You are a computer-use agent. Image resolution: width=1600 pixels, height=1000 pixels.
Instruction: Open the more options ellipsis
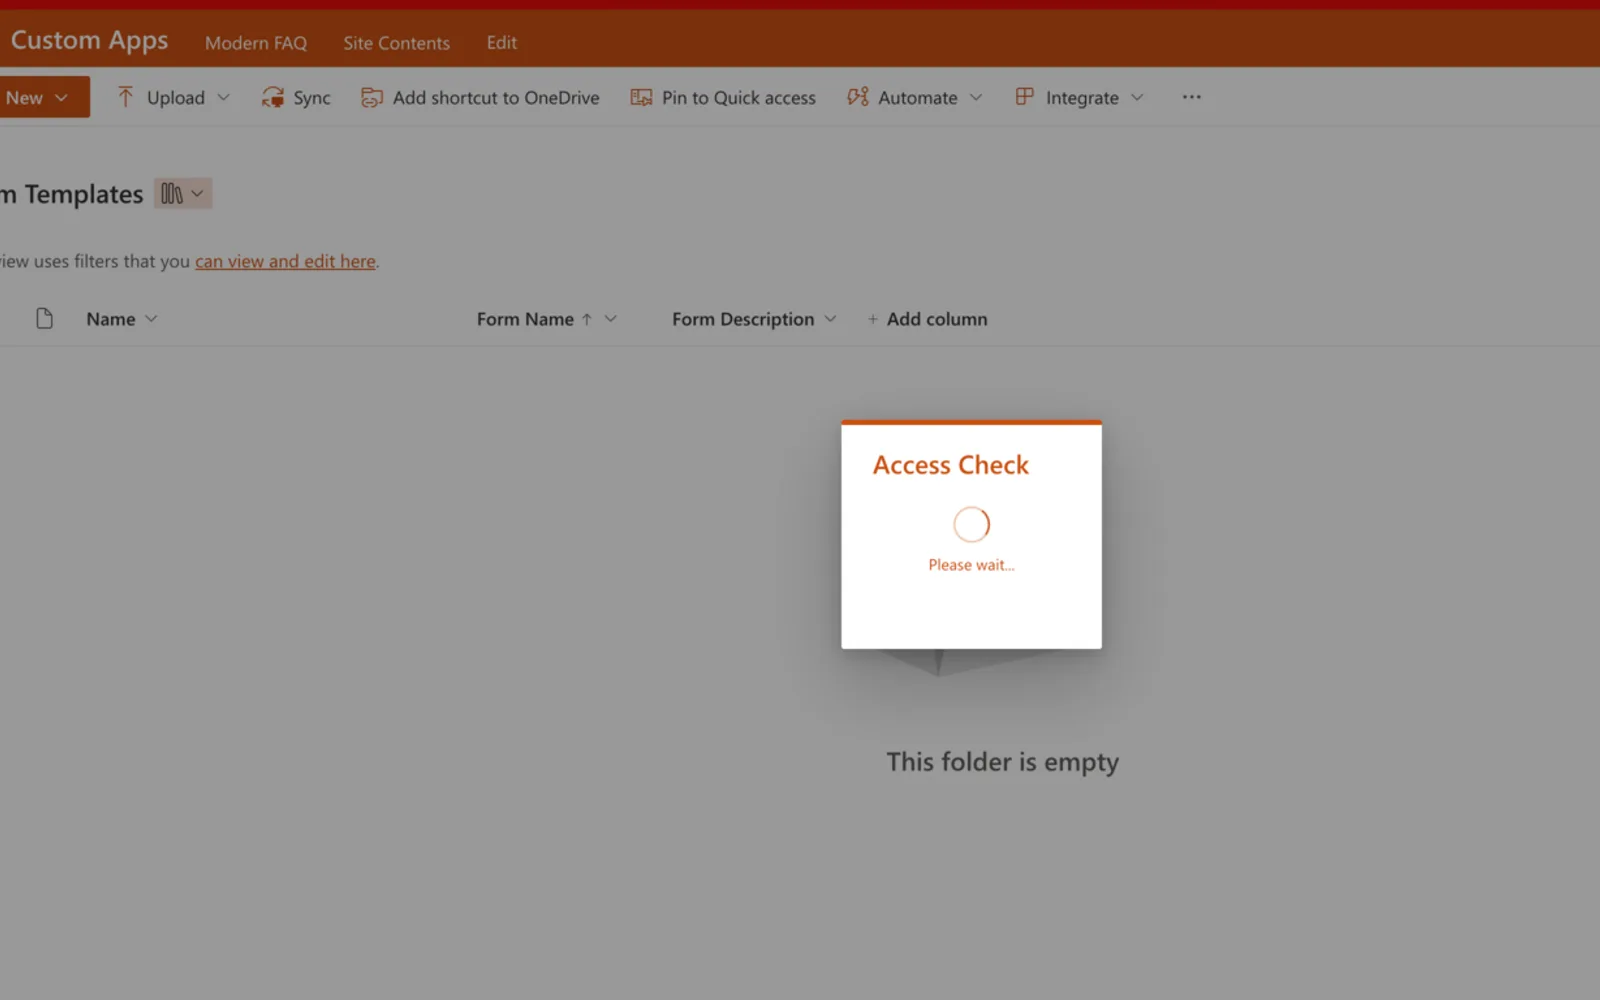point(1191,97)
